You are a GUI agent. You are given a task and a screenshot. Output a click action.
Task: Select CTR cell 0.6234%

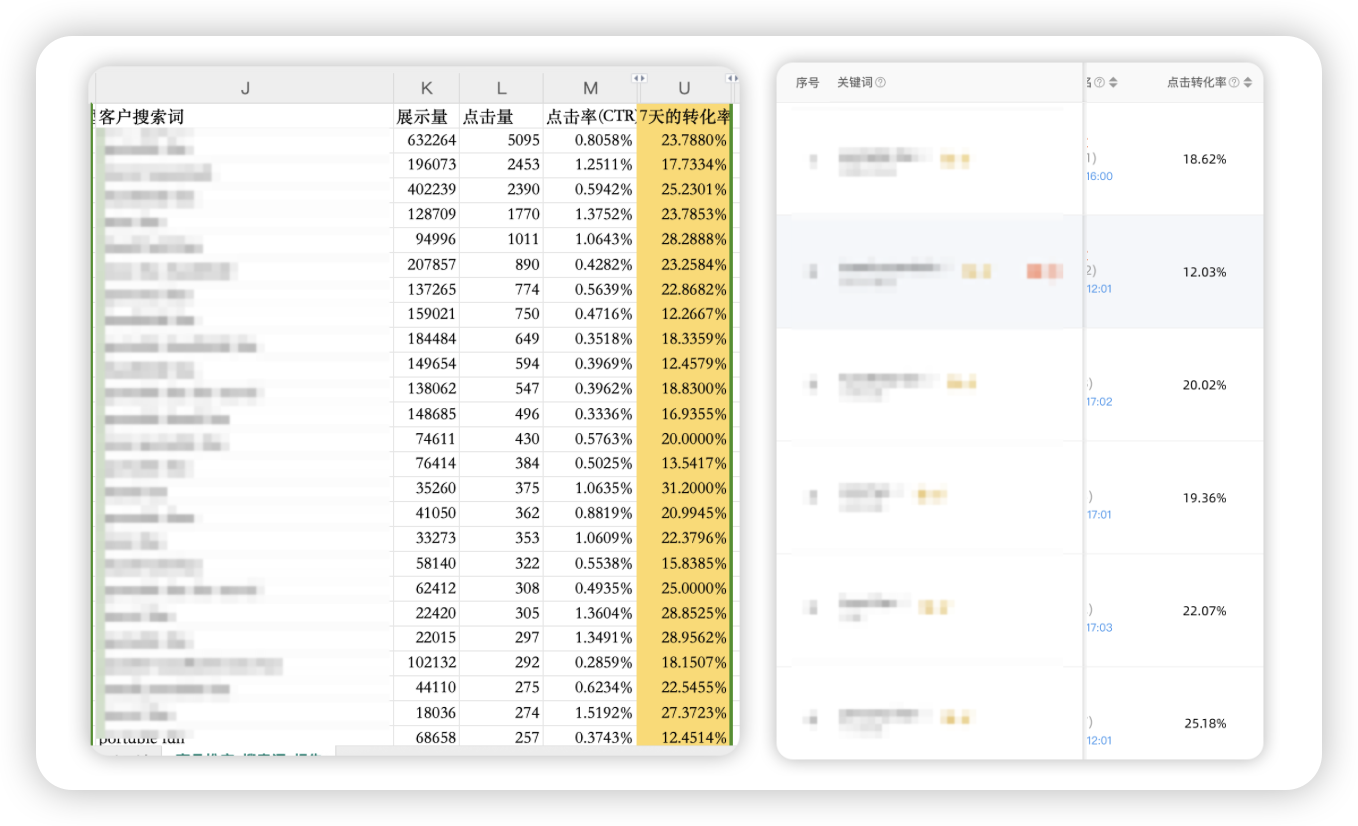(590, 688)
